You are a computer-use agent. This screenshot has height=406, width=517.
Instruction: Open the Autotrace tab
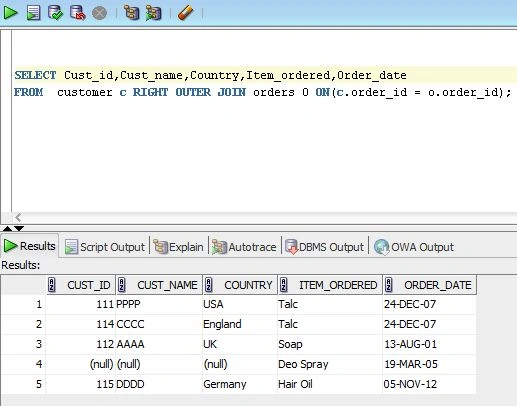[244, 247]
